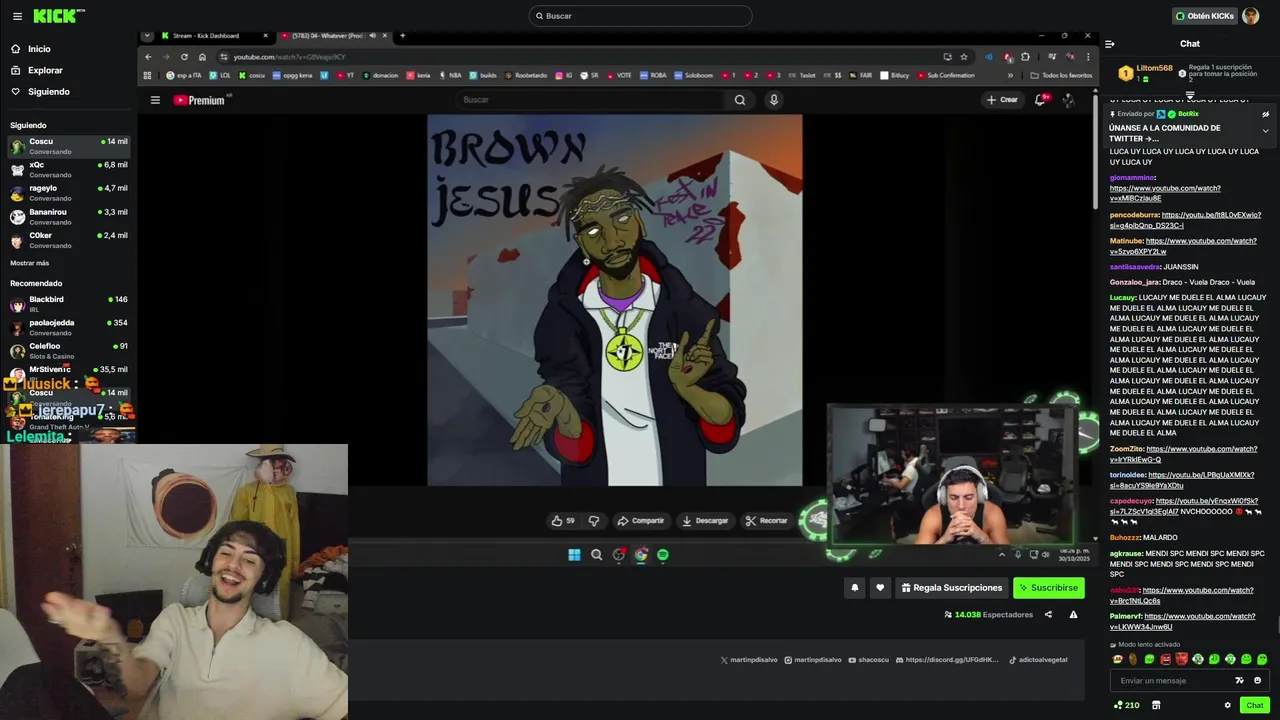Click the Lucauy chat username
Image resolution: width=1280 pixels, height=720 pixels.
tap(1122, 298)
